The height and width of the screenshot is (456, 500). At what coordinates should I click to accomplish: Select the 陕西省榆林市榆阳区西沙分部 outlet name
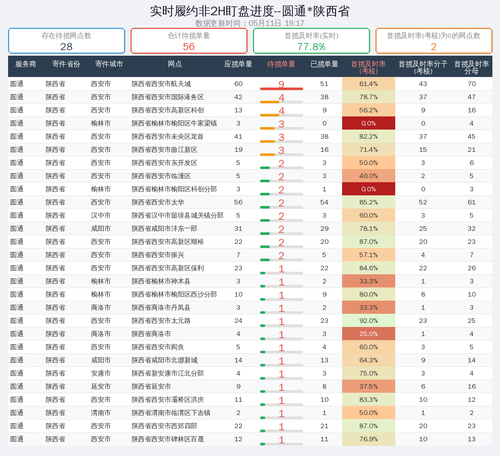(174, 294)
